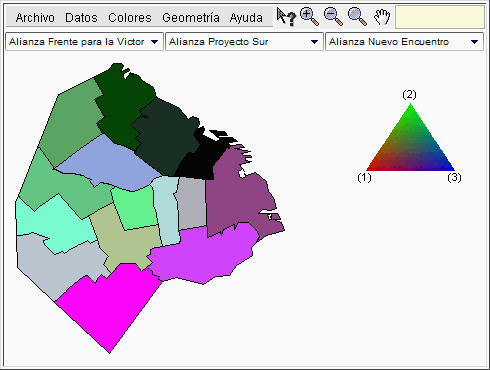Open the Colores menu
The width and height of the screenshot is (490, 370).
(130, 17)
